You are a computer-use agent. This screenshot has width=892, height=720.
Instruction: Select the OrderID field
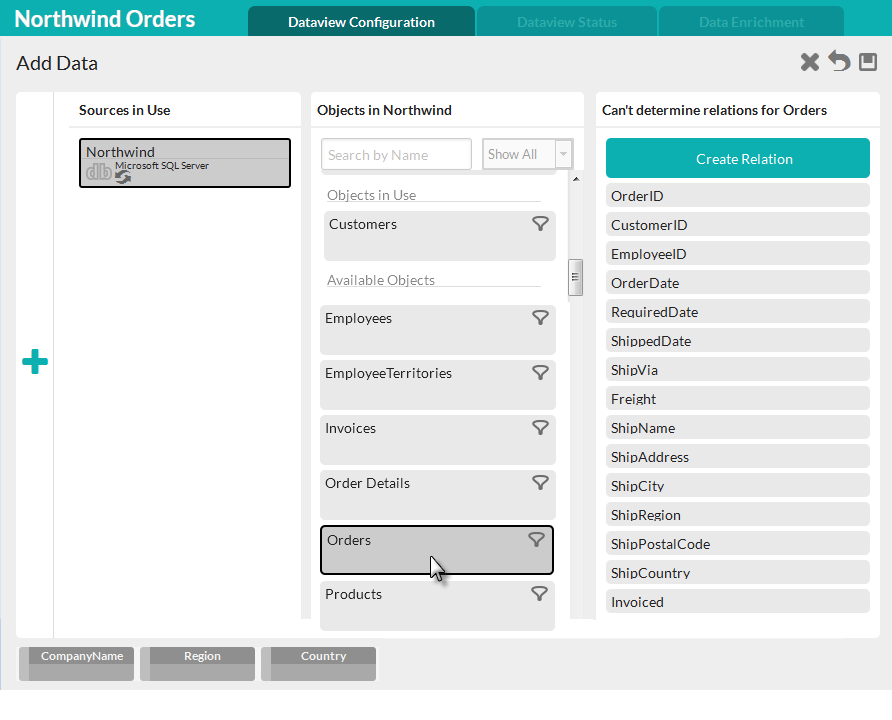point(737,196)
